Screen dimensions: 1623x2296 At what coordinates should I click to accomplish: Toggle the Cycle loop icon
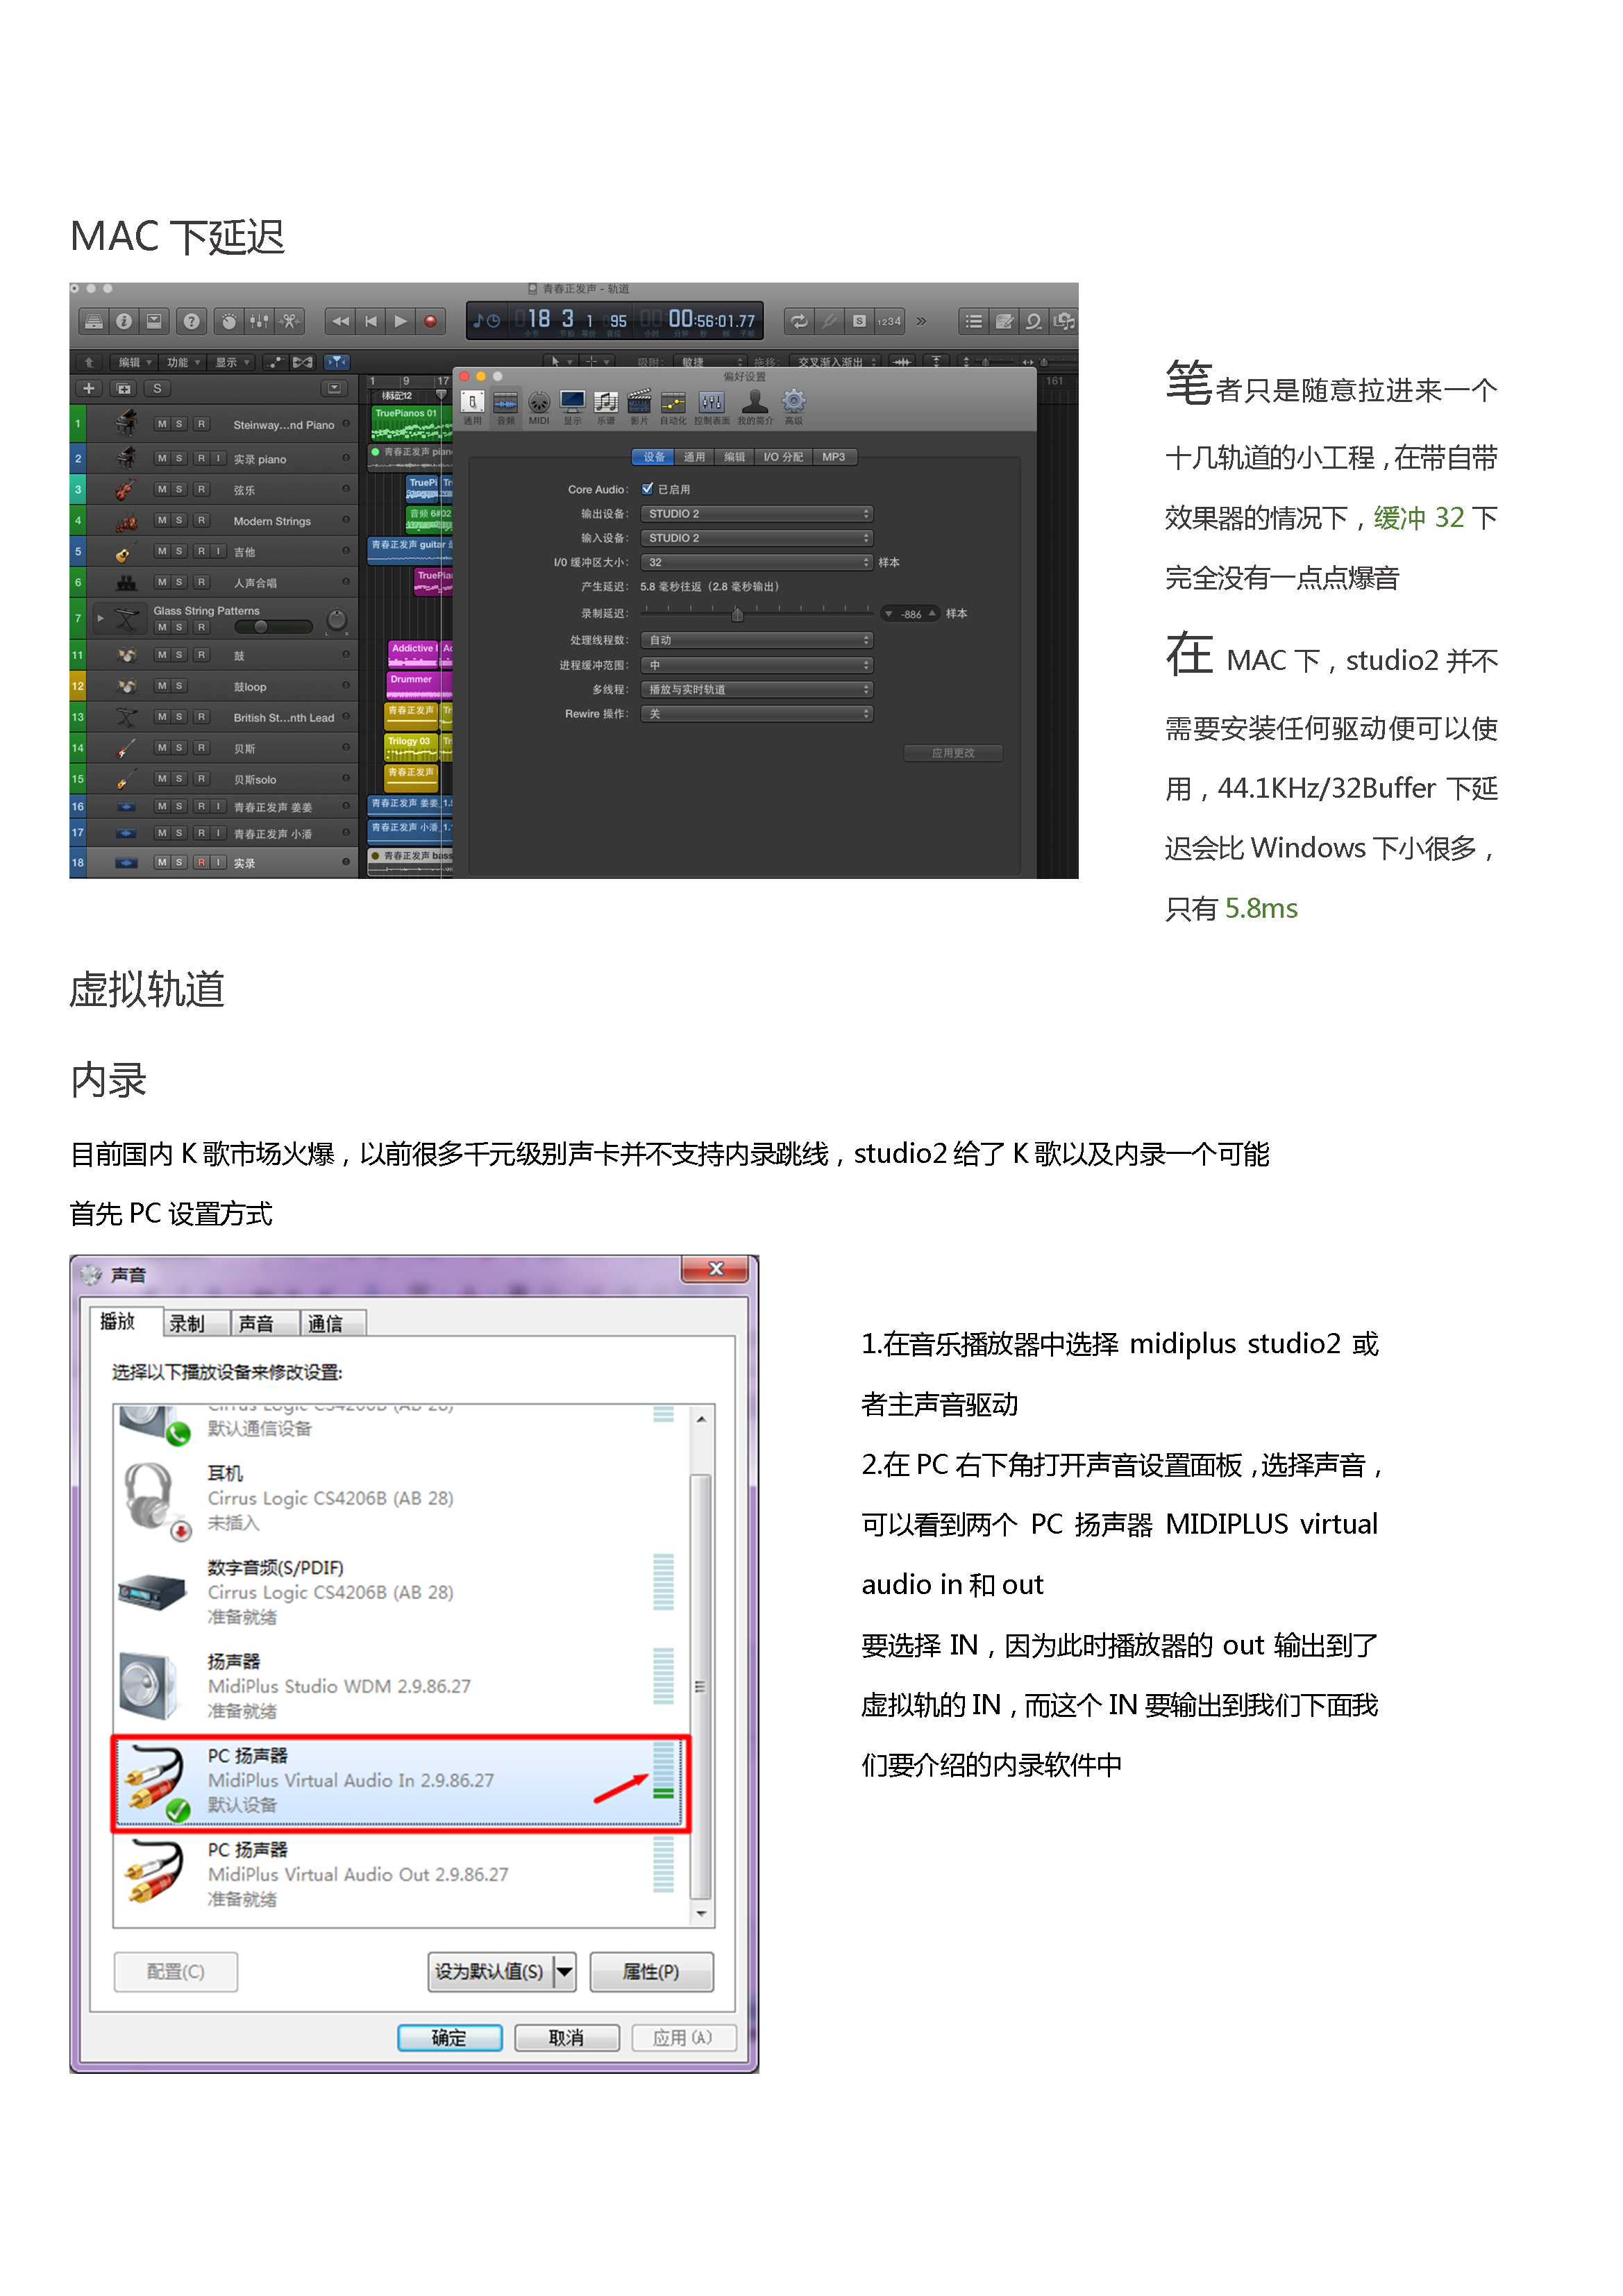[799, 321]
